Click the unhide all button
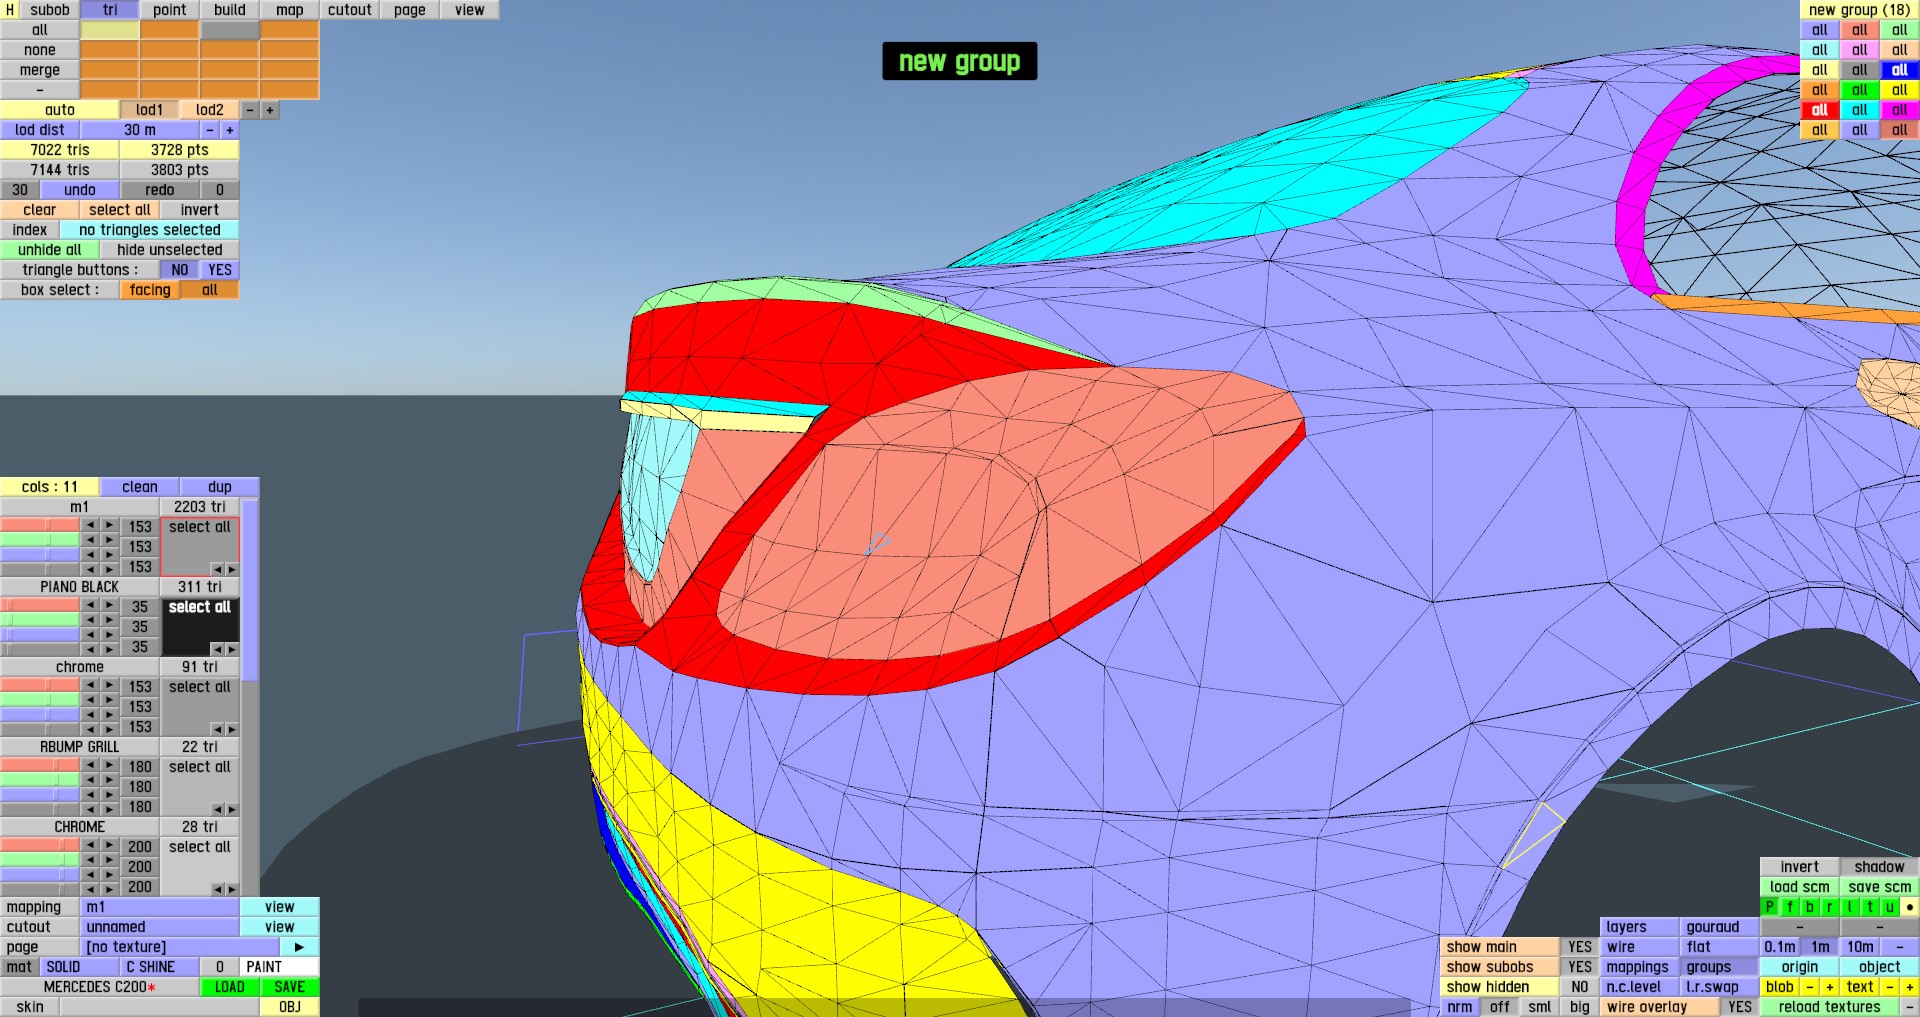 pyautogui.click(x=50, y=250)
